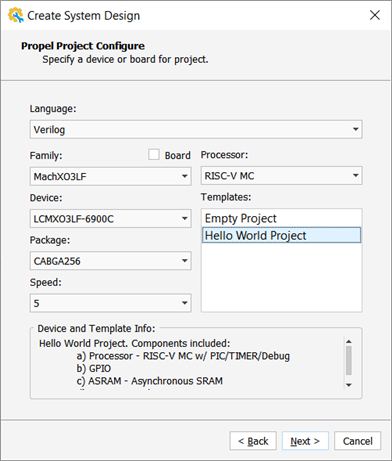Click the info box scroll down arrow

pyautogui.click(x=349, y=385)
